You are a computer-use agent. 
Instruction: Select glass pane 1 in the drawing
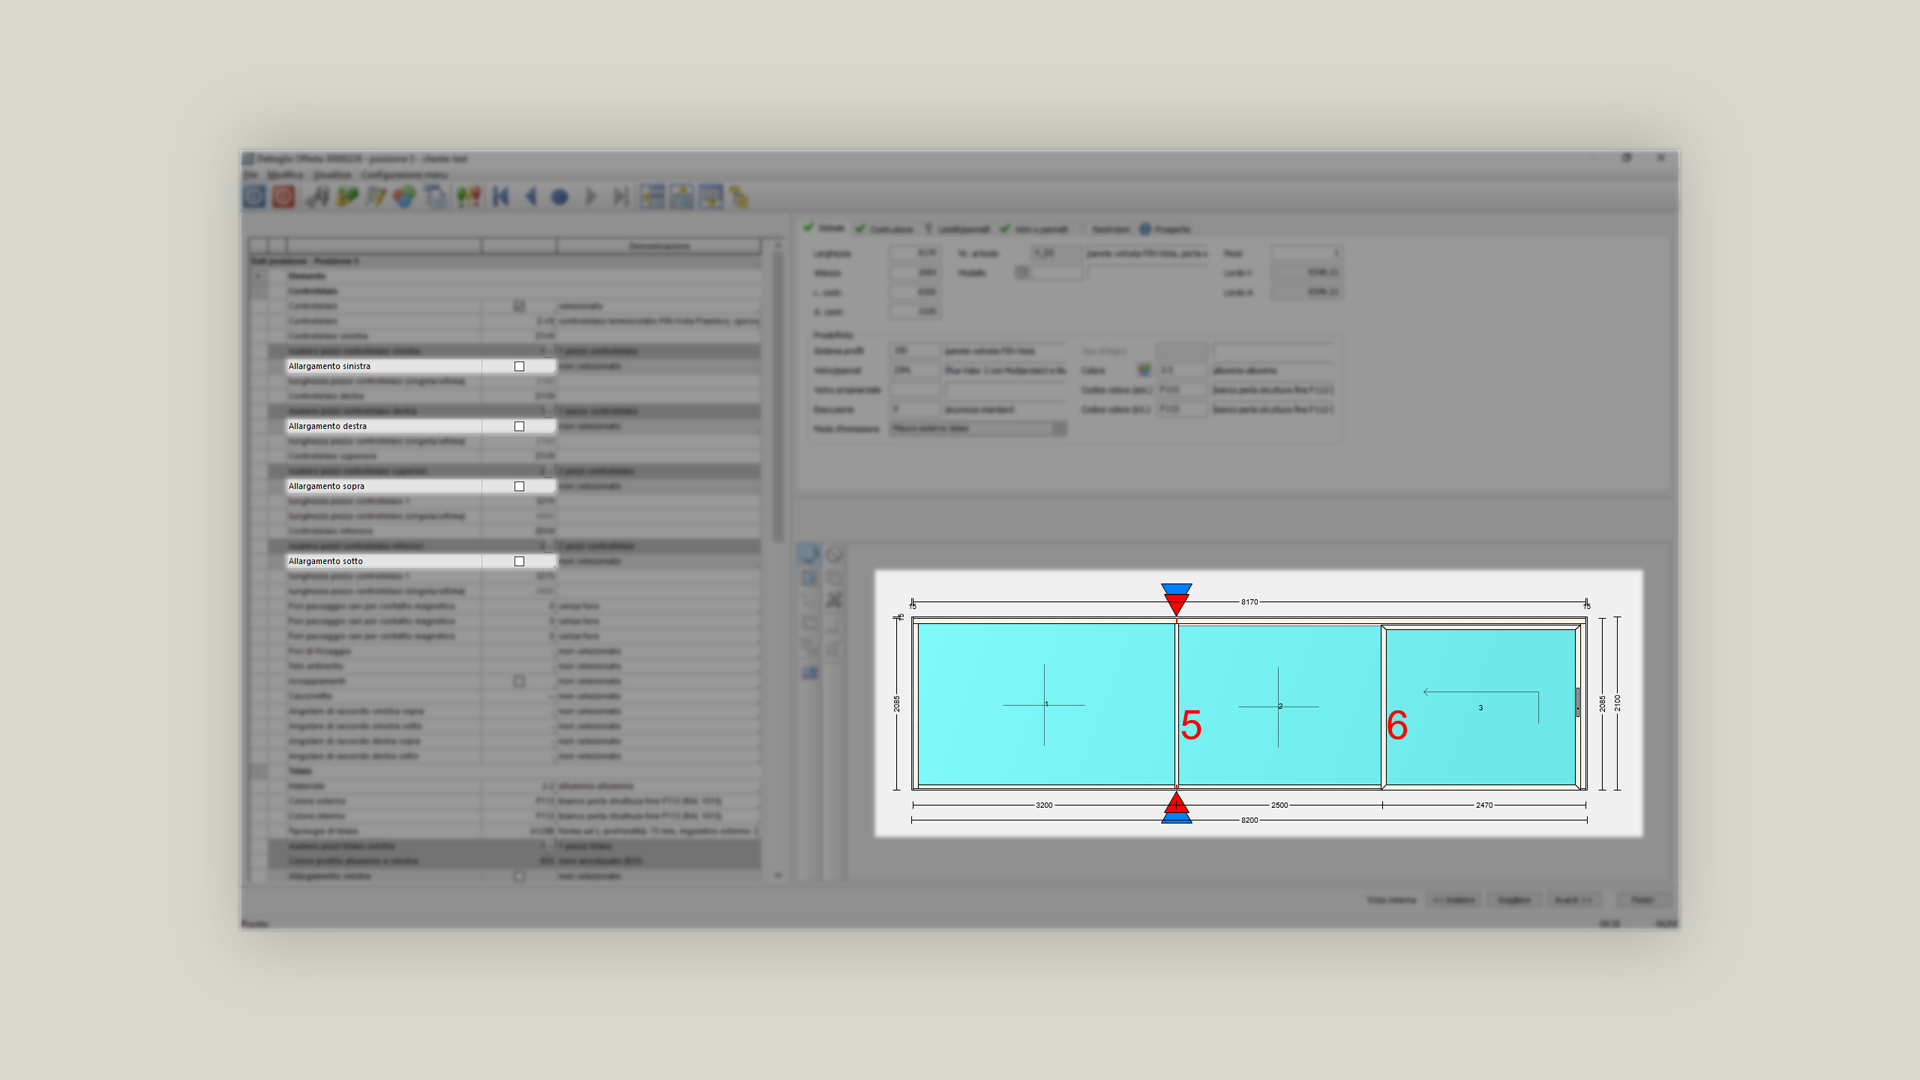pos(1045,704)
